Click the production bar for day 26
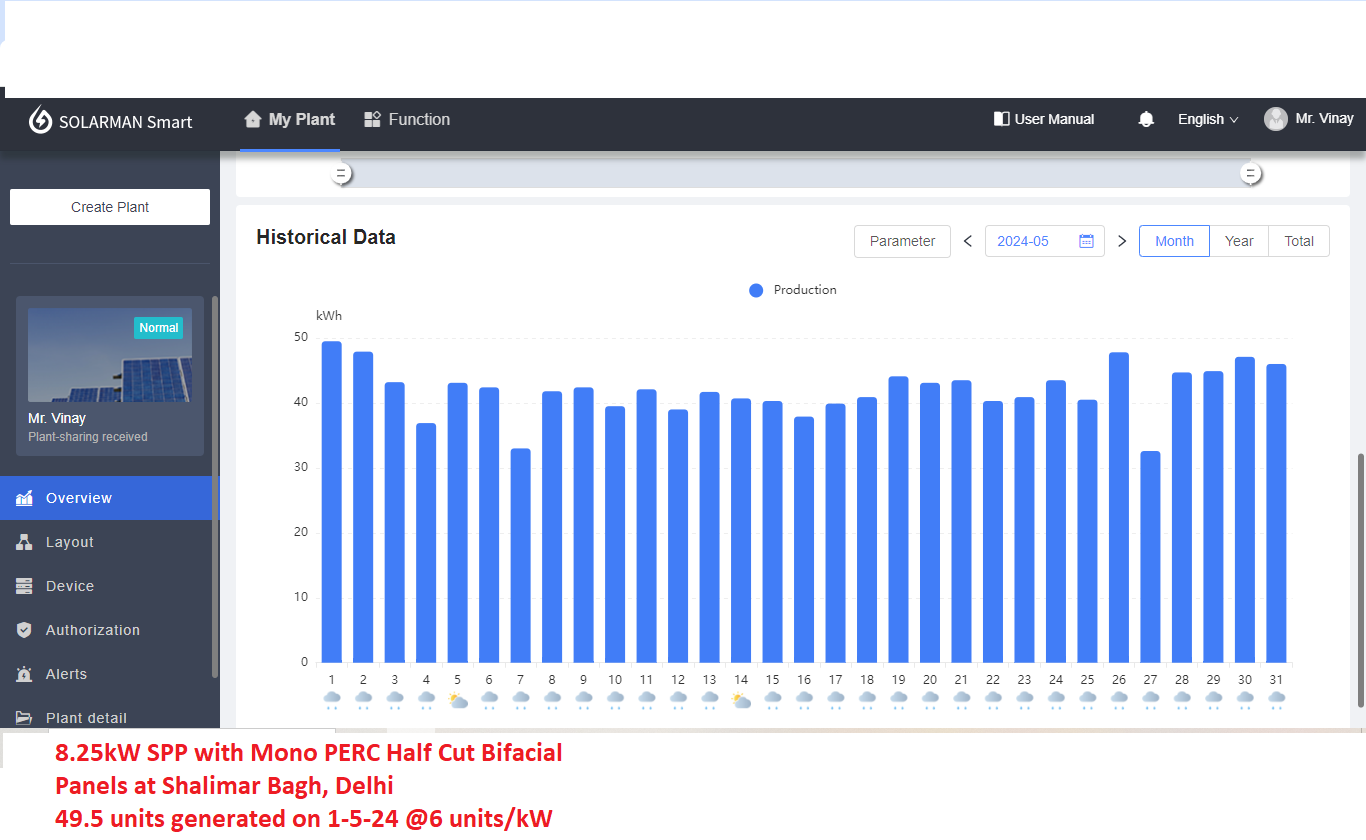This screenshot has width=1366, height=840. click(1119, 507)
